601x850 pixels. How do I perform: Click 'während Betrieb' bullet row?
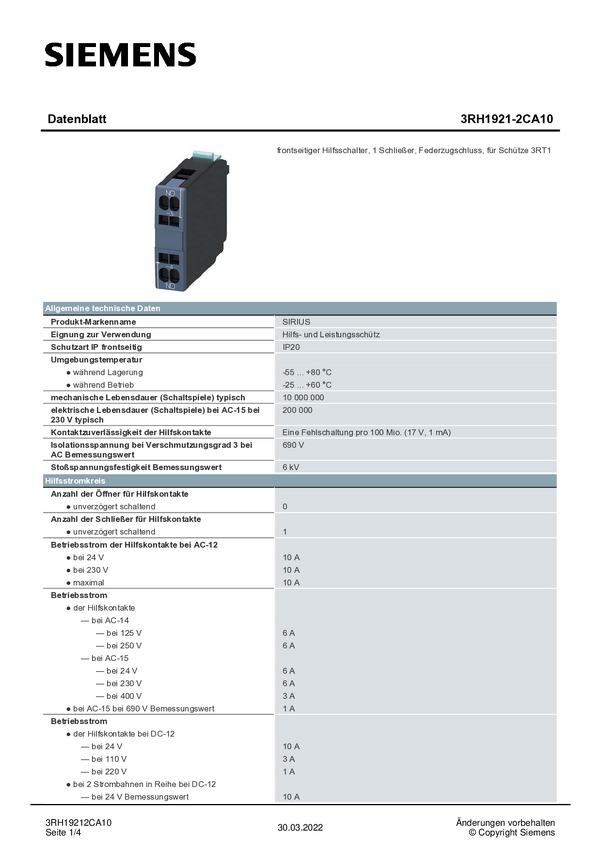coord(100,385)
